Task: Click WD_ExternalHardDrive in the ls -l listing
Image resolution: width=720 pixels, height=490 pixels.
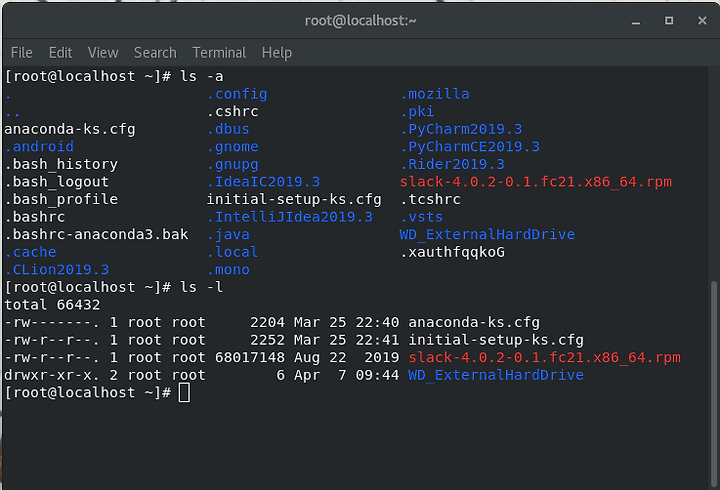Action: point(496,375)
